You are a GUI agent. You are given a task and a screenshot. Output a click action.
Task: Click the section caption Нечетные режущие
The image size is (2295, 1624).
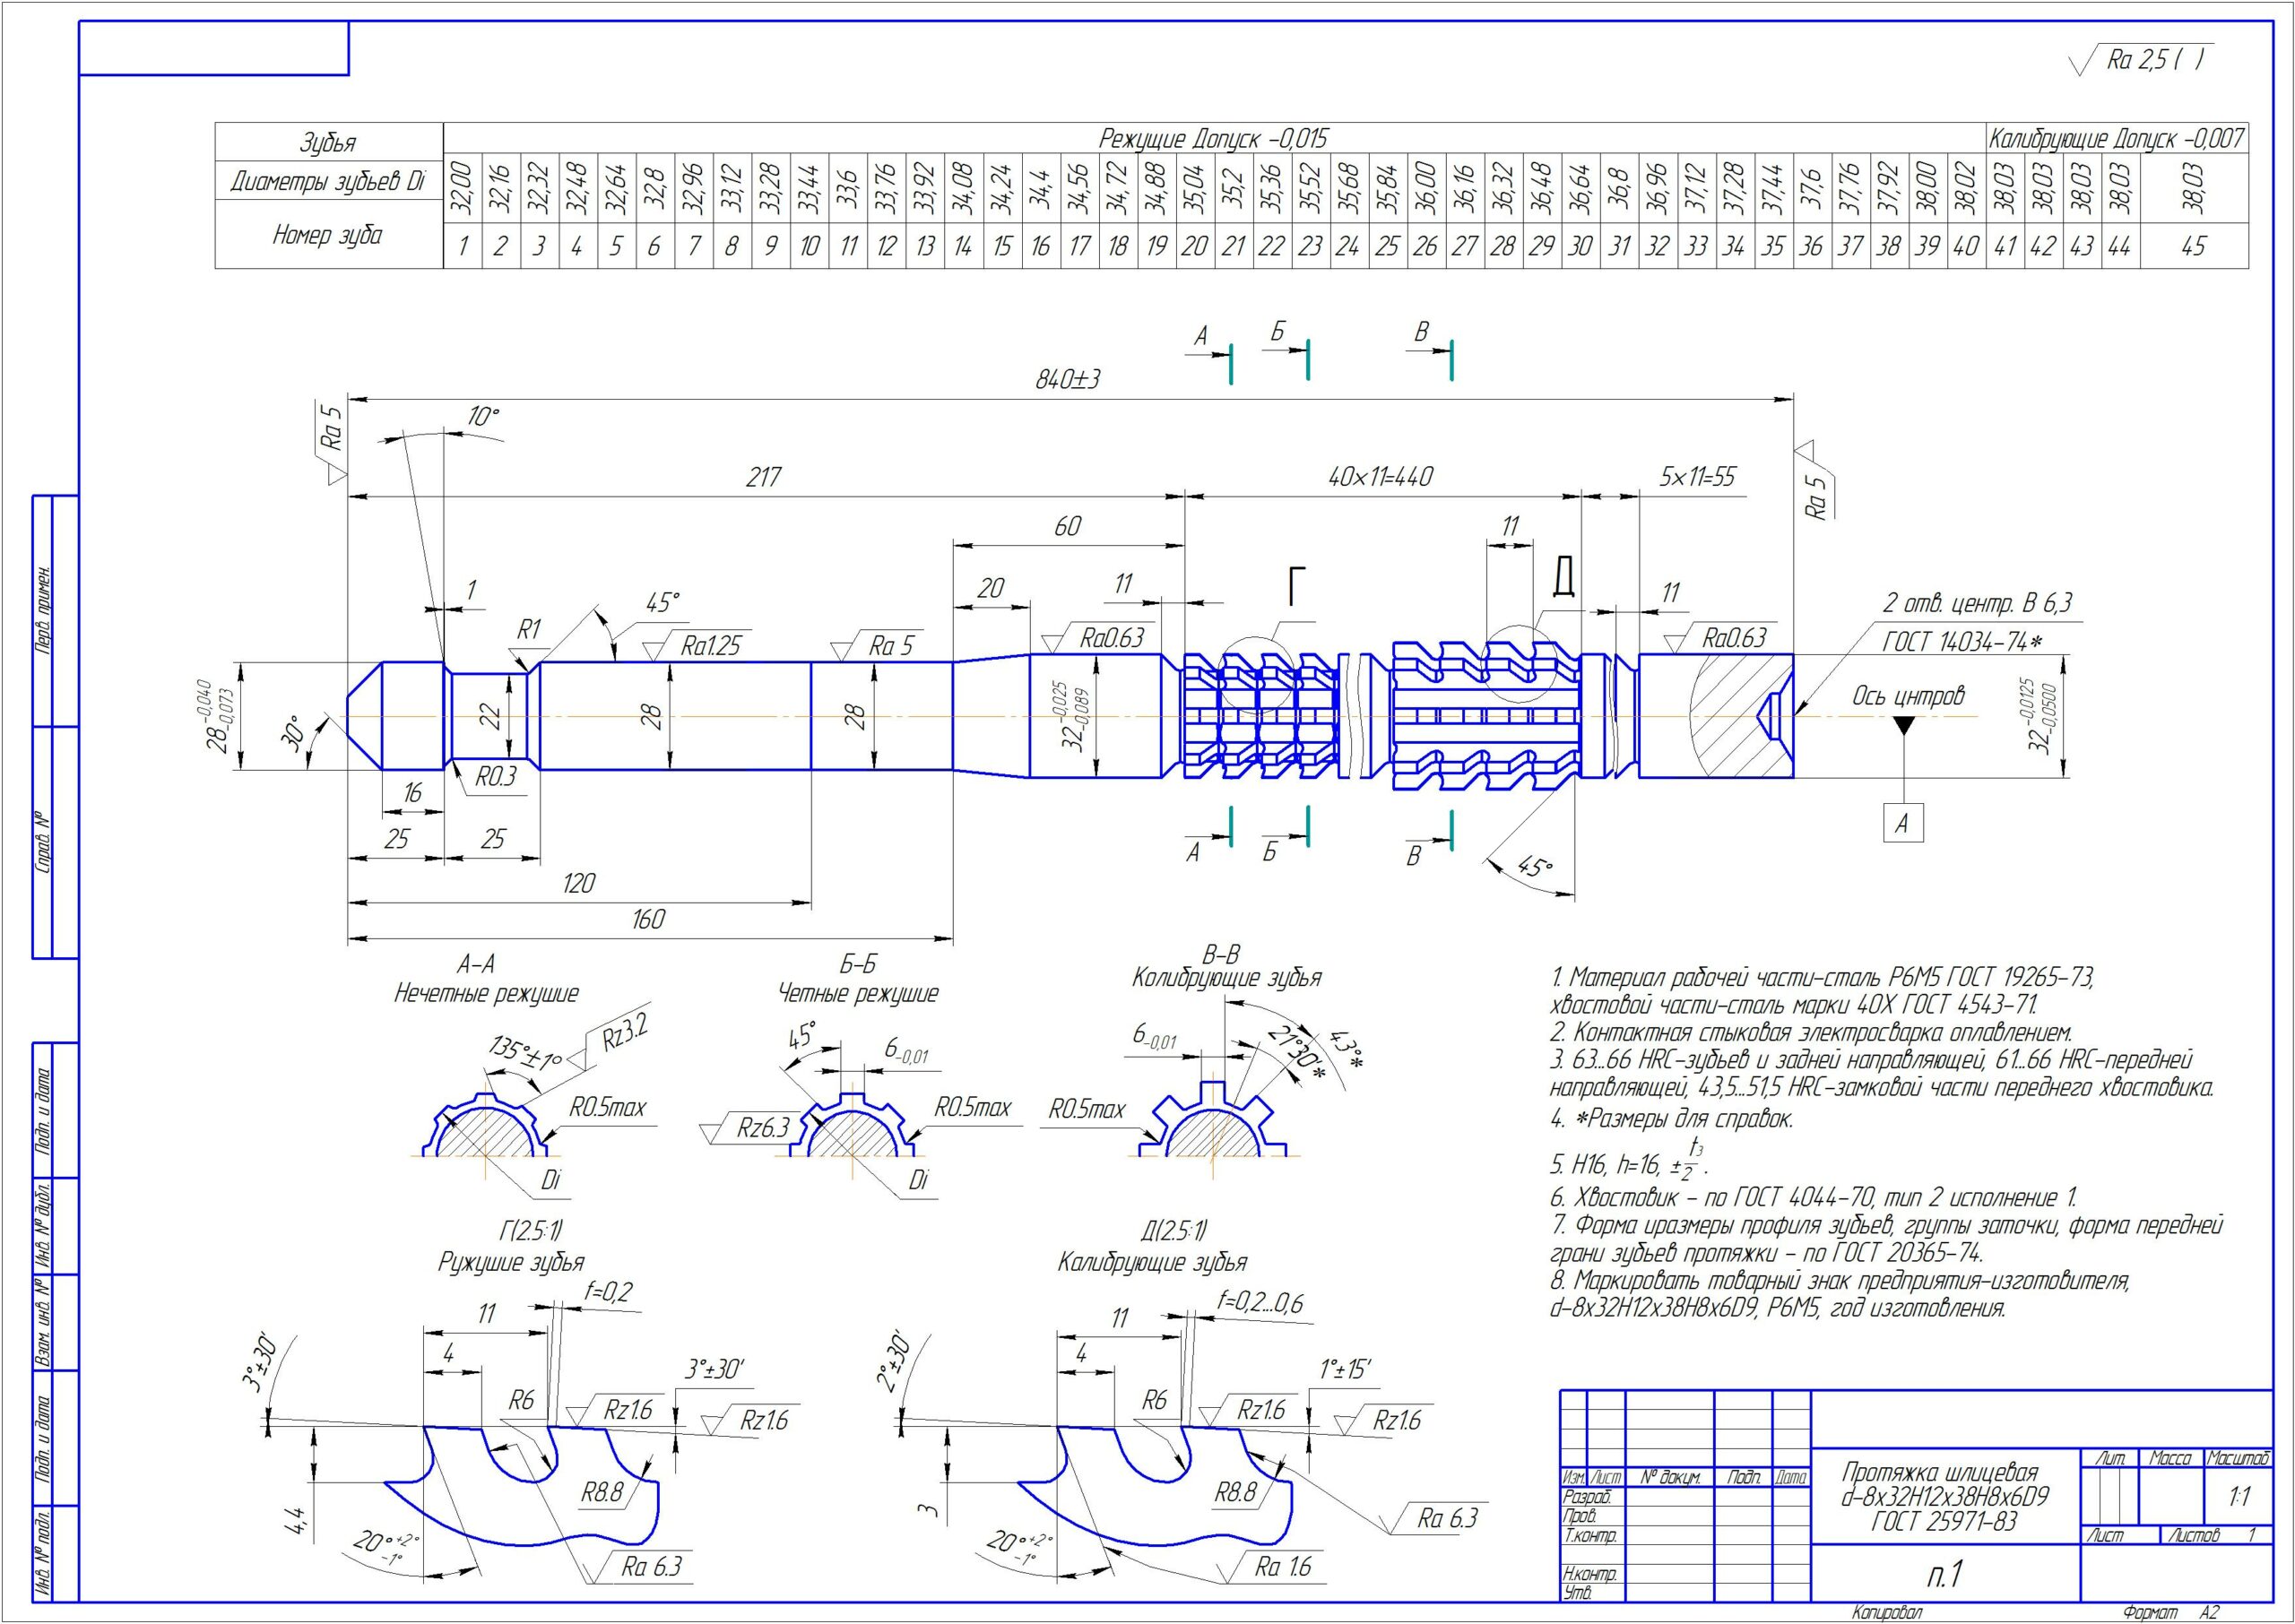(x=486, y=994)
